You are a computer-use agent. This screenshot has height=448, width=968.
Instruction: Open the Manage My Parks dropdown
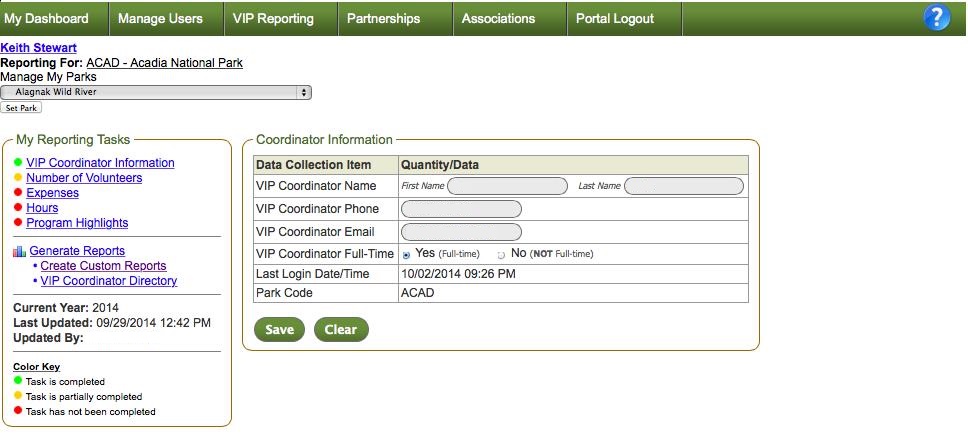tap(156, 92)
